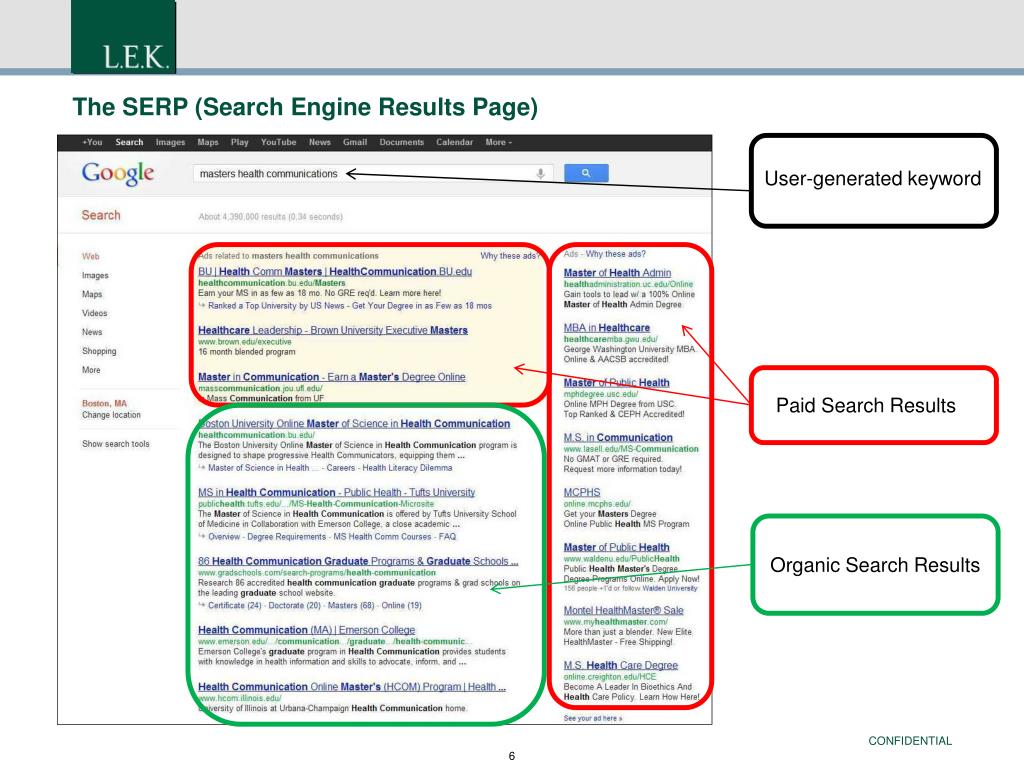The height and width of the screenshot is (768, 1024).
Task: Open Boston University Online Master of Science result
Action: click(x=354, y=424)
